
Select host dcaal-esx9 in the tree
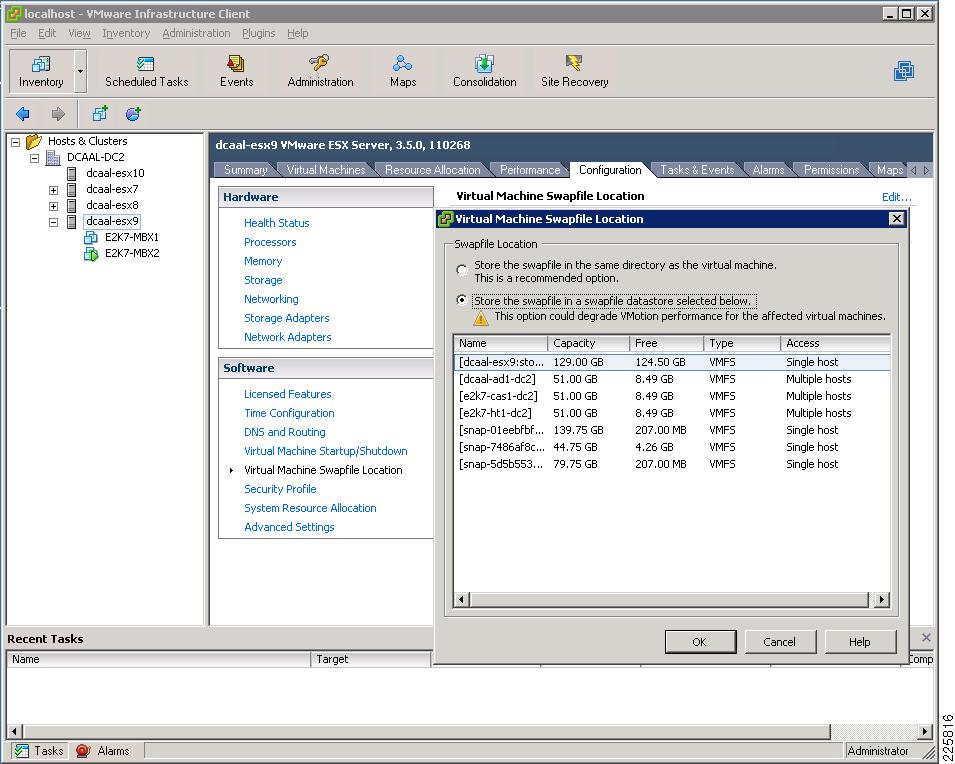coord(112,221)
